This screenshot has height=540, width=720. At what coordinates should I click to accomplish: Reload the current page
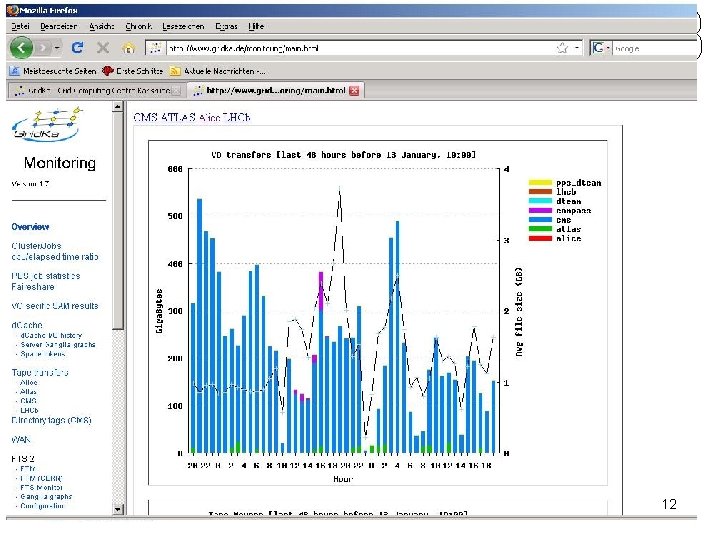coord(78,47)
